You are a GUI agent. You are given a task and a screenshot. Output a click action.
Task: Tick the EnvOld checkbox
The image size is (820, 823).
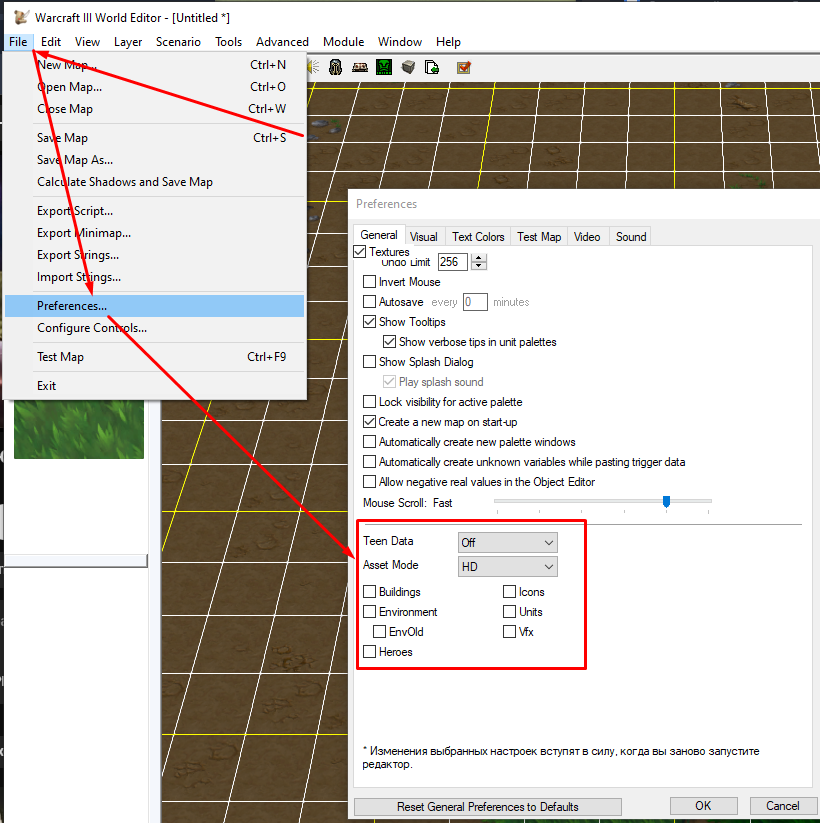click(x=380, y=632)
